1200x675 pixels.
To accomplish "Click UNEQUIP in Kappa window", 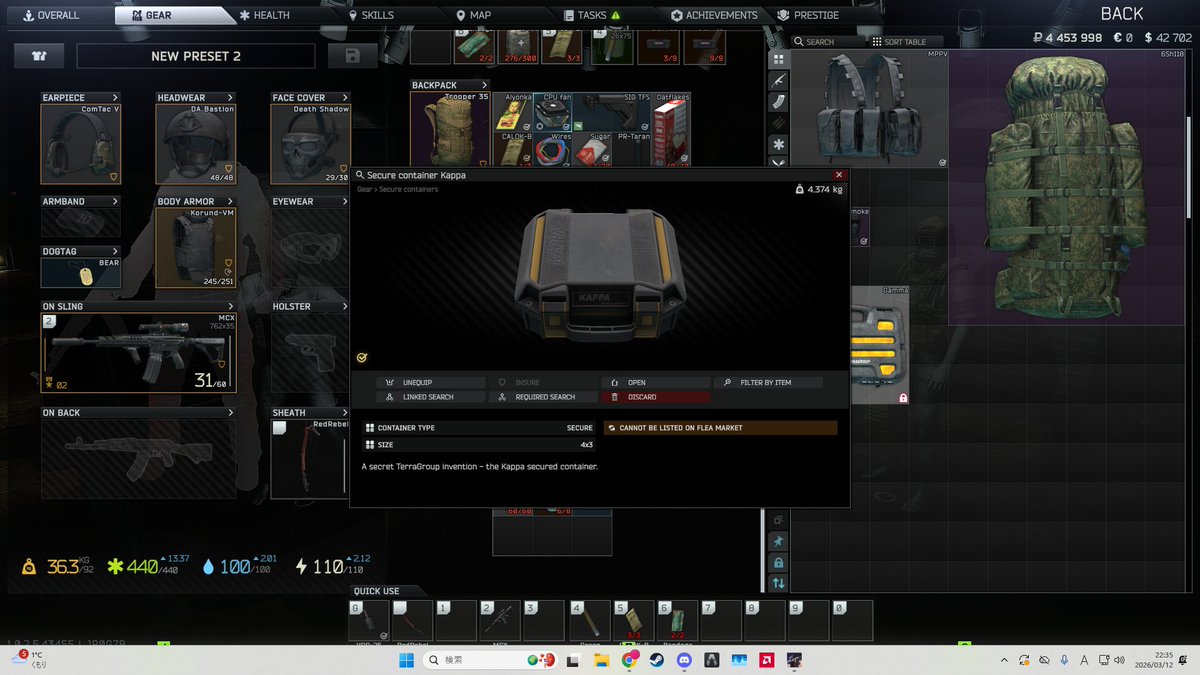I will [x=430, y=383].
